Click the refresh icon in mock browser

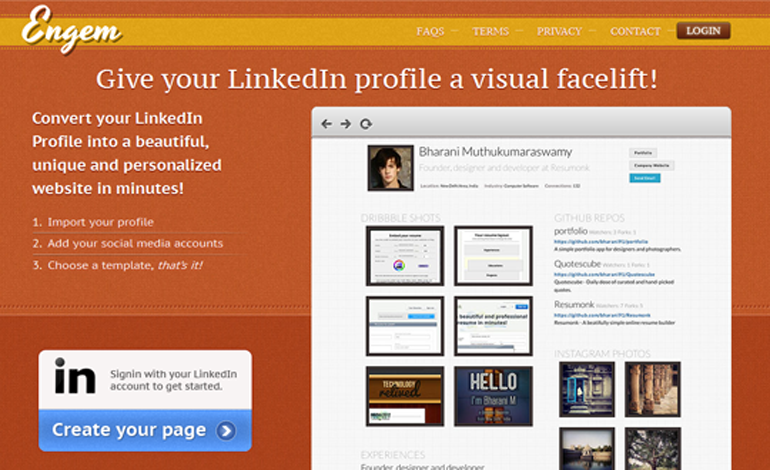(x=366, y=124)
